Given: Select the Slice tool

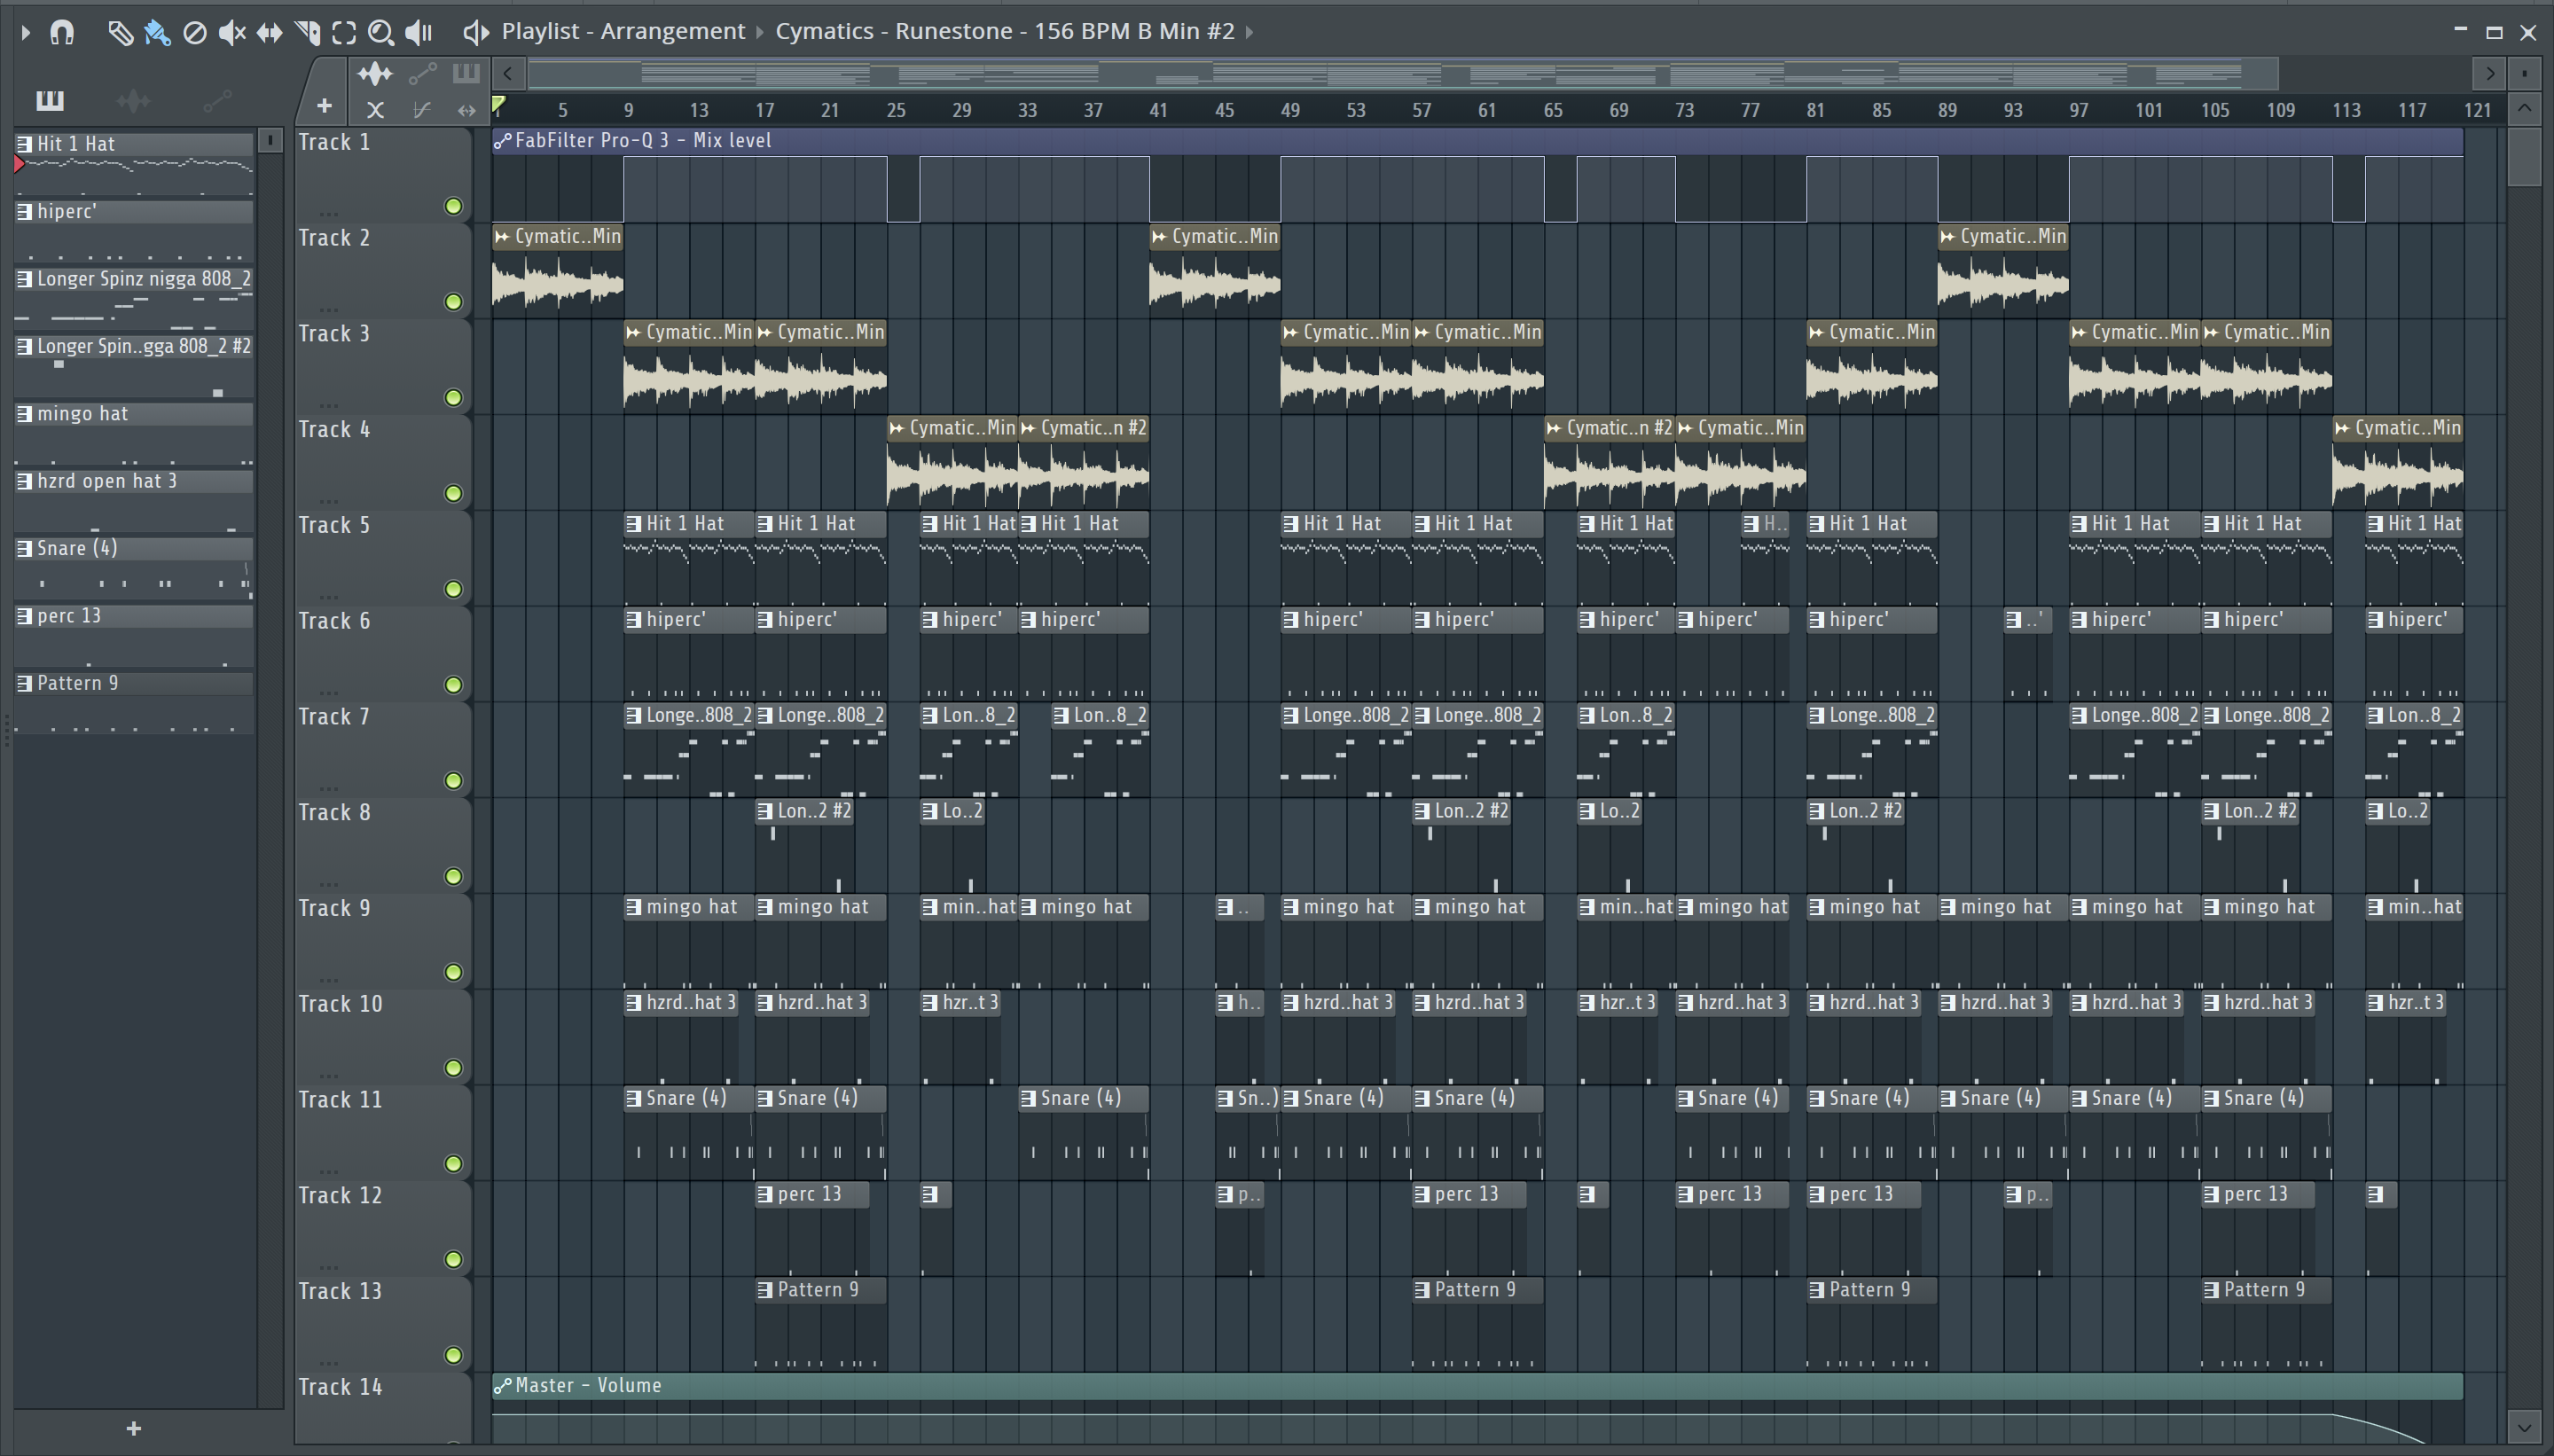Looking at the screenshot, I should click(307, 33).
